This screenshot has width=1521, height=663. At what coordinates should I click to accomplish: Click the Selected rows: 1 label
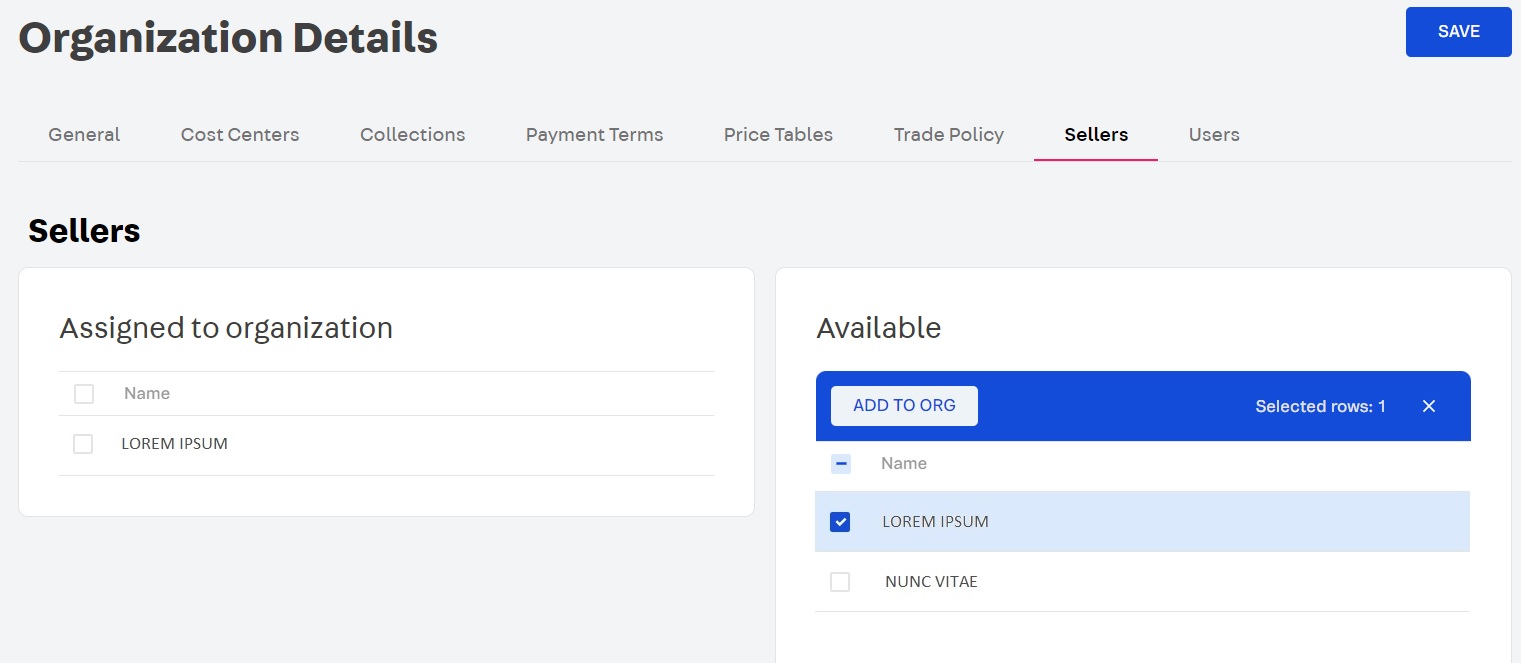(1320, 406)
